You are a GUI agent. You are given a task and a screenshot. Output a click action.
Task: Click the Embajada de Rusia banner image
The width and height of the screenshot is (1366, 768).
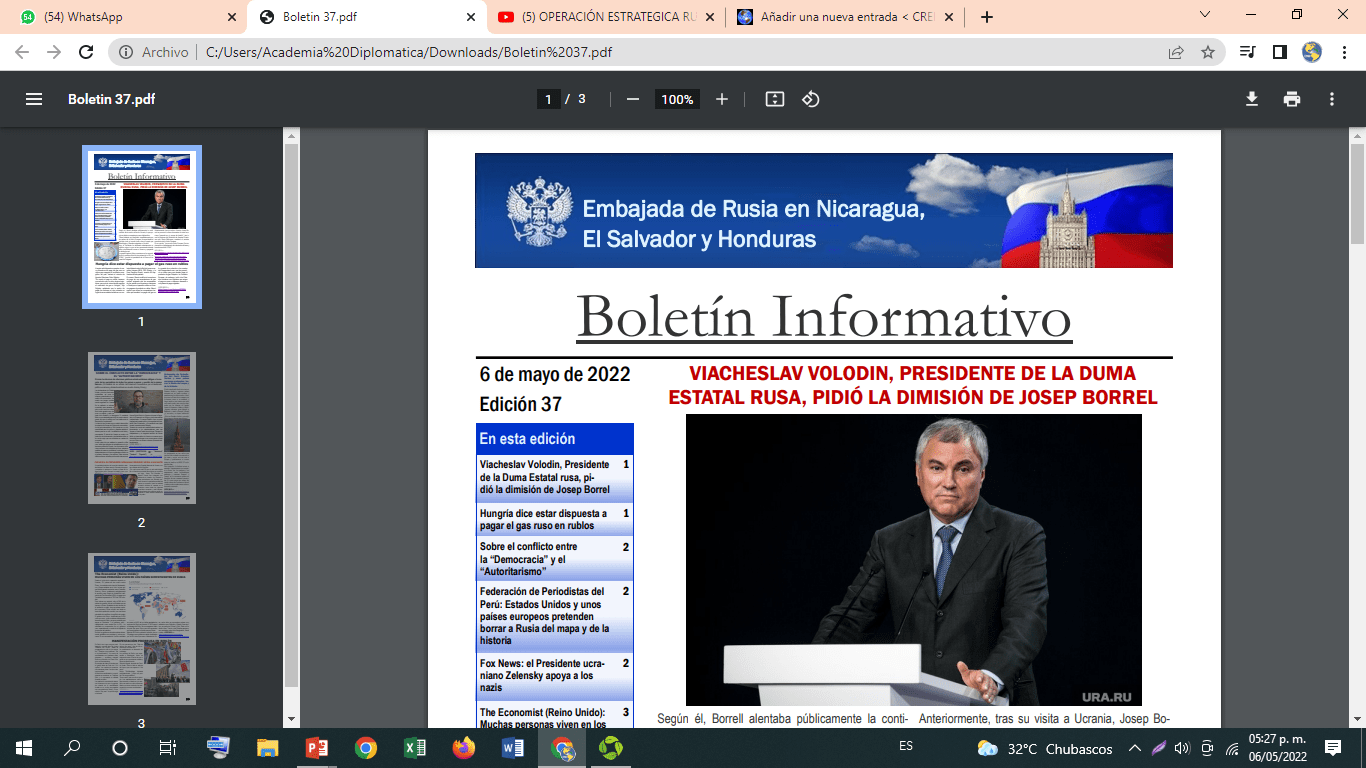[824, 210]
